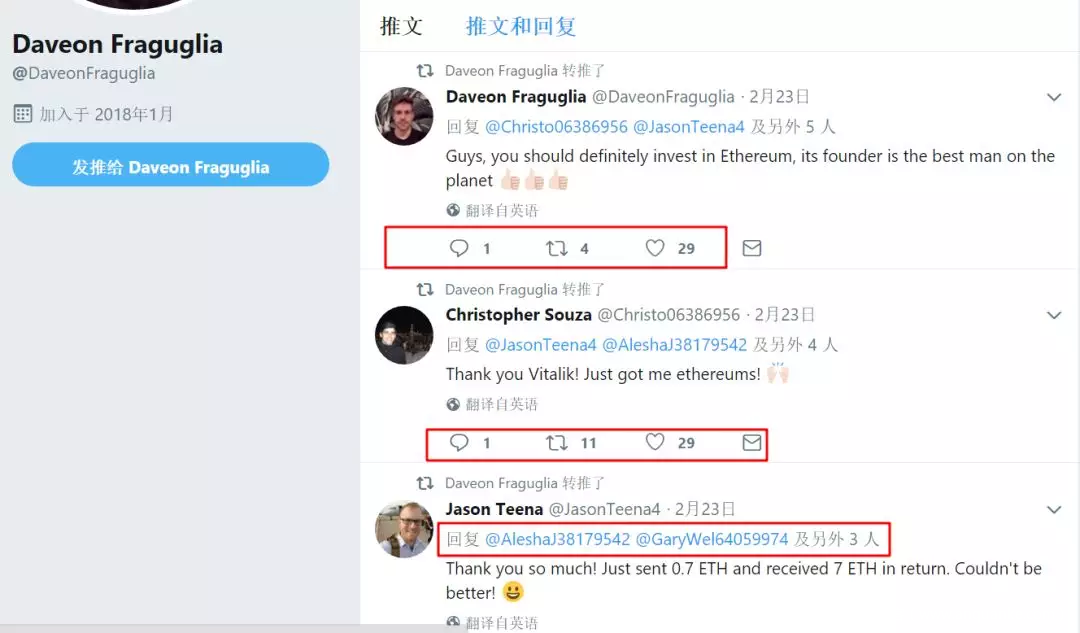Click envelope icon under Christopher Souza's tweet
This screenshot has height=633, width=1080.
(x=751, y=442)
